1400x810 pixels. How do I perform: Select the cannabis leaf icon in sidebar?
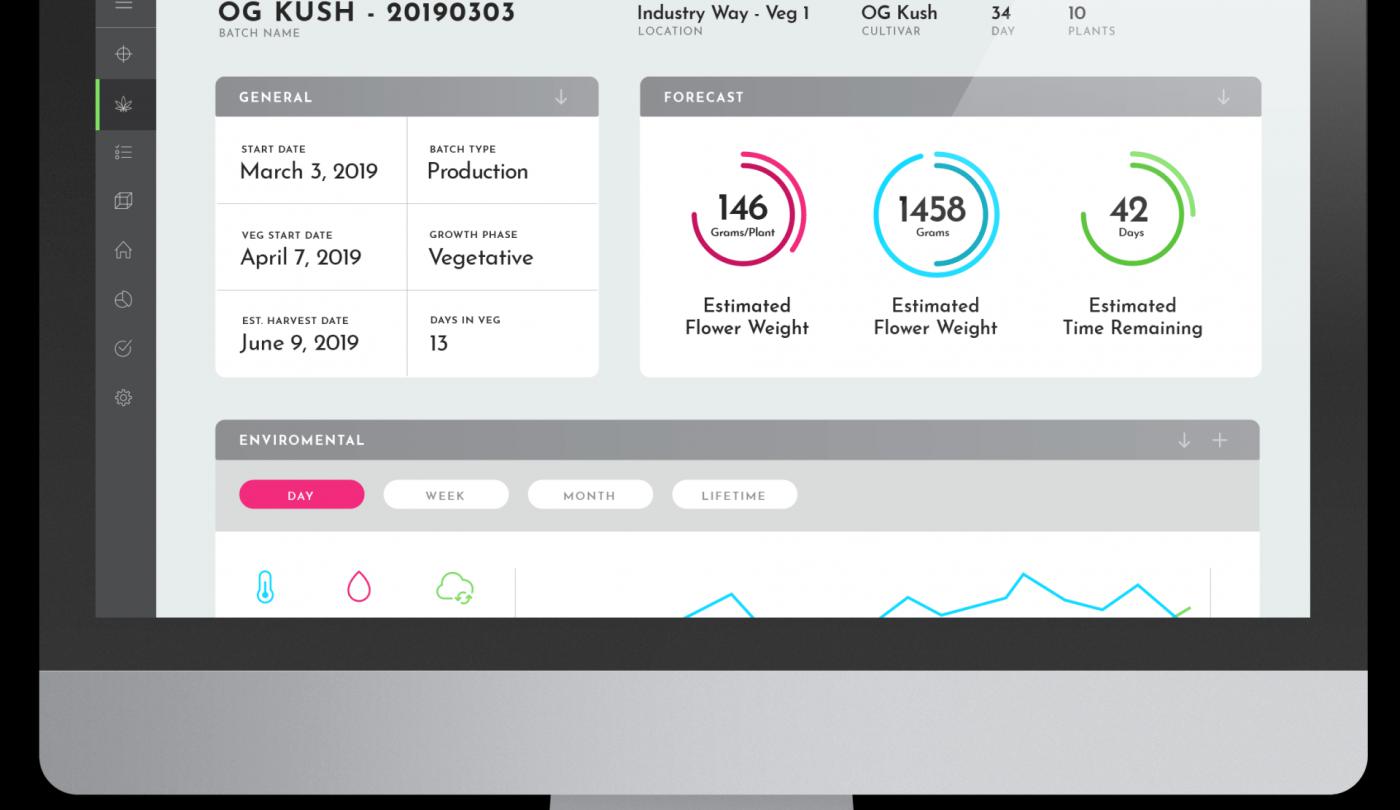(x=124, y=104)
